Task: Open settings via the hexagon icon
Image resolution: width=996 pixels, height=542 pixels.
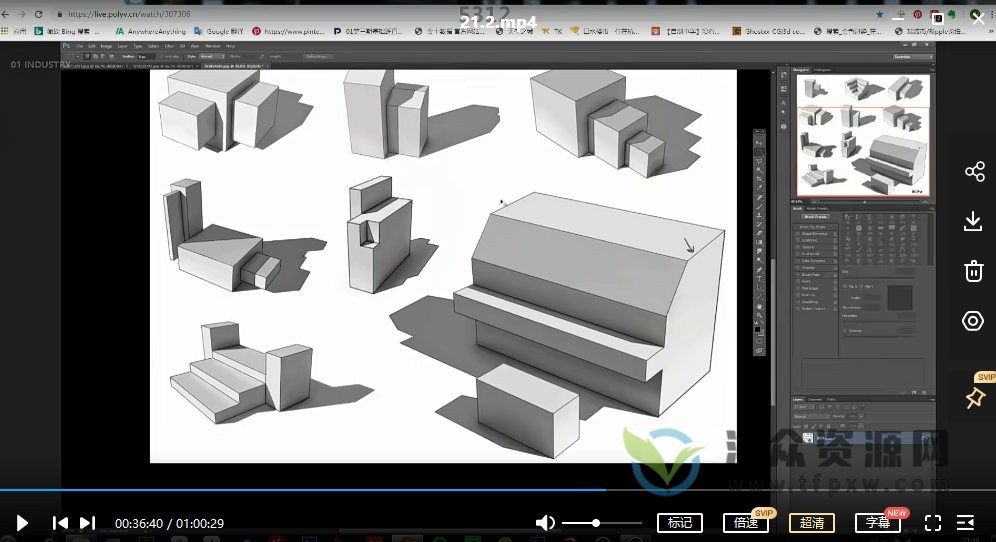Action: tap(974, 320)
